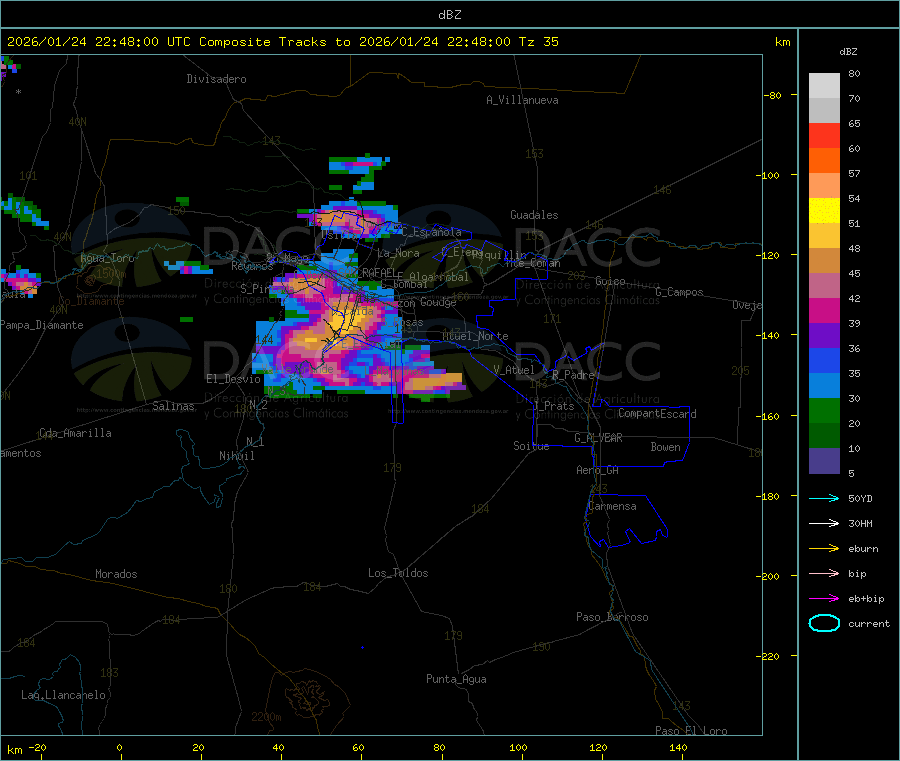The width and height of the screenshot is (900, 761).
Task: Click the 'Aero_GA' map label
Action: click(x=598, y=470)
